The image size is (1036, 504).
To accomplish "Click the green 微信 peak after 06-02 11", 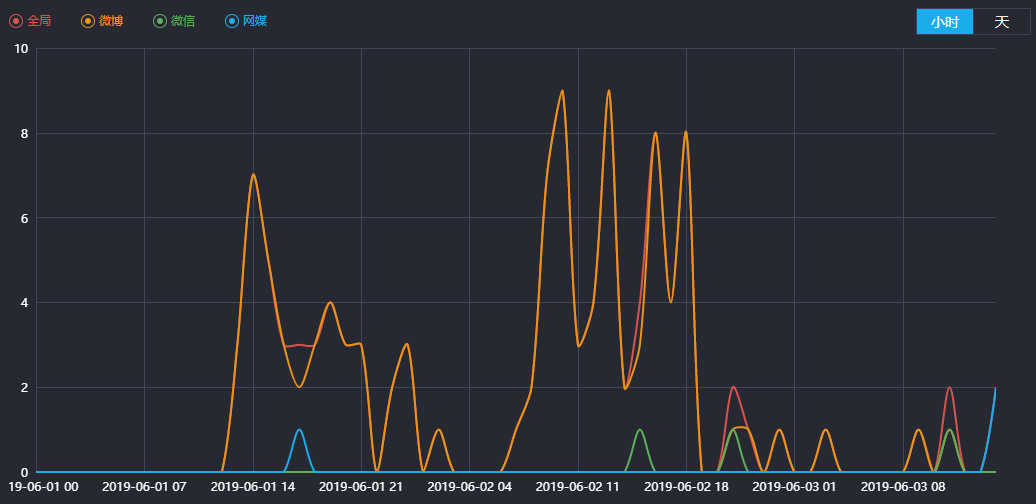I will coord(640,430).
